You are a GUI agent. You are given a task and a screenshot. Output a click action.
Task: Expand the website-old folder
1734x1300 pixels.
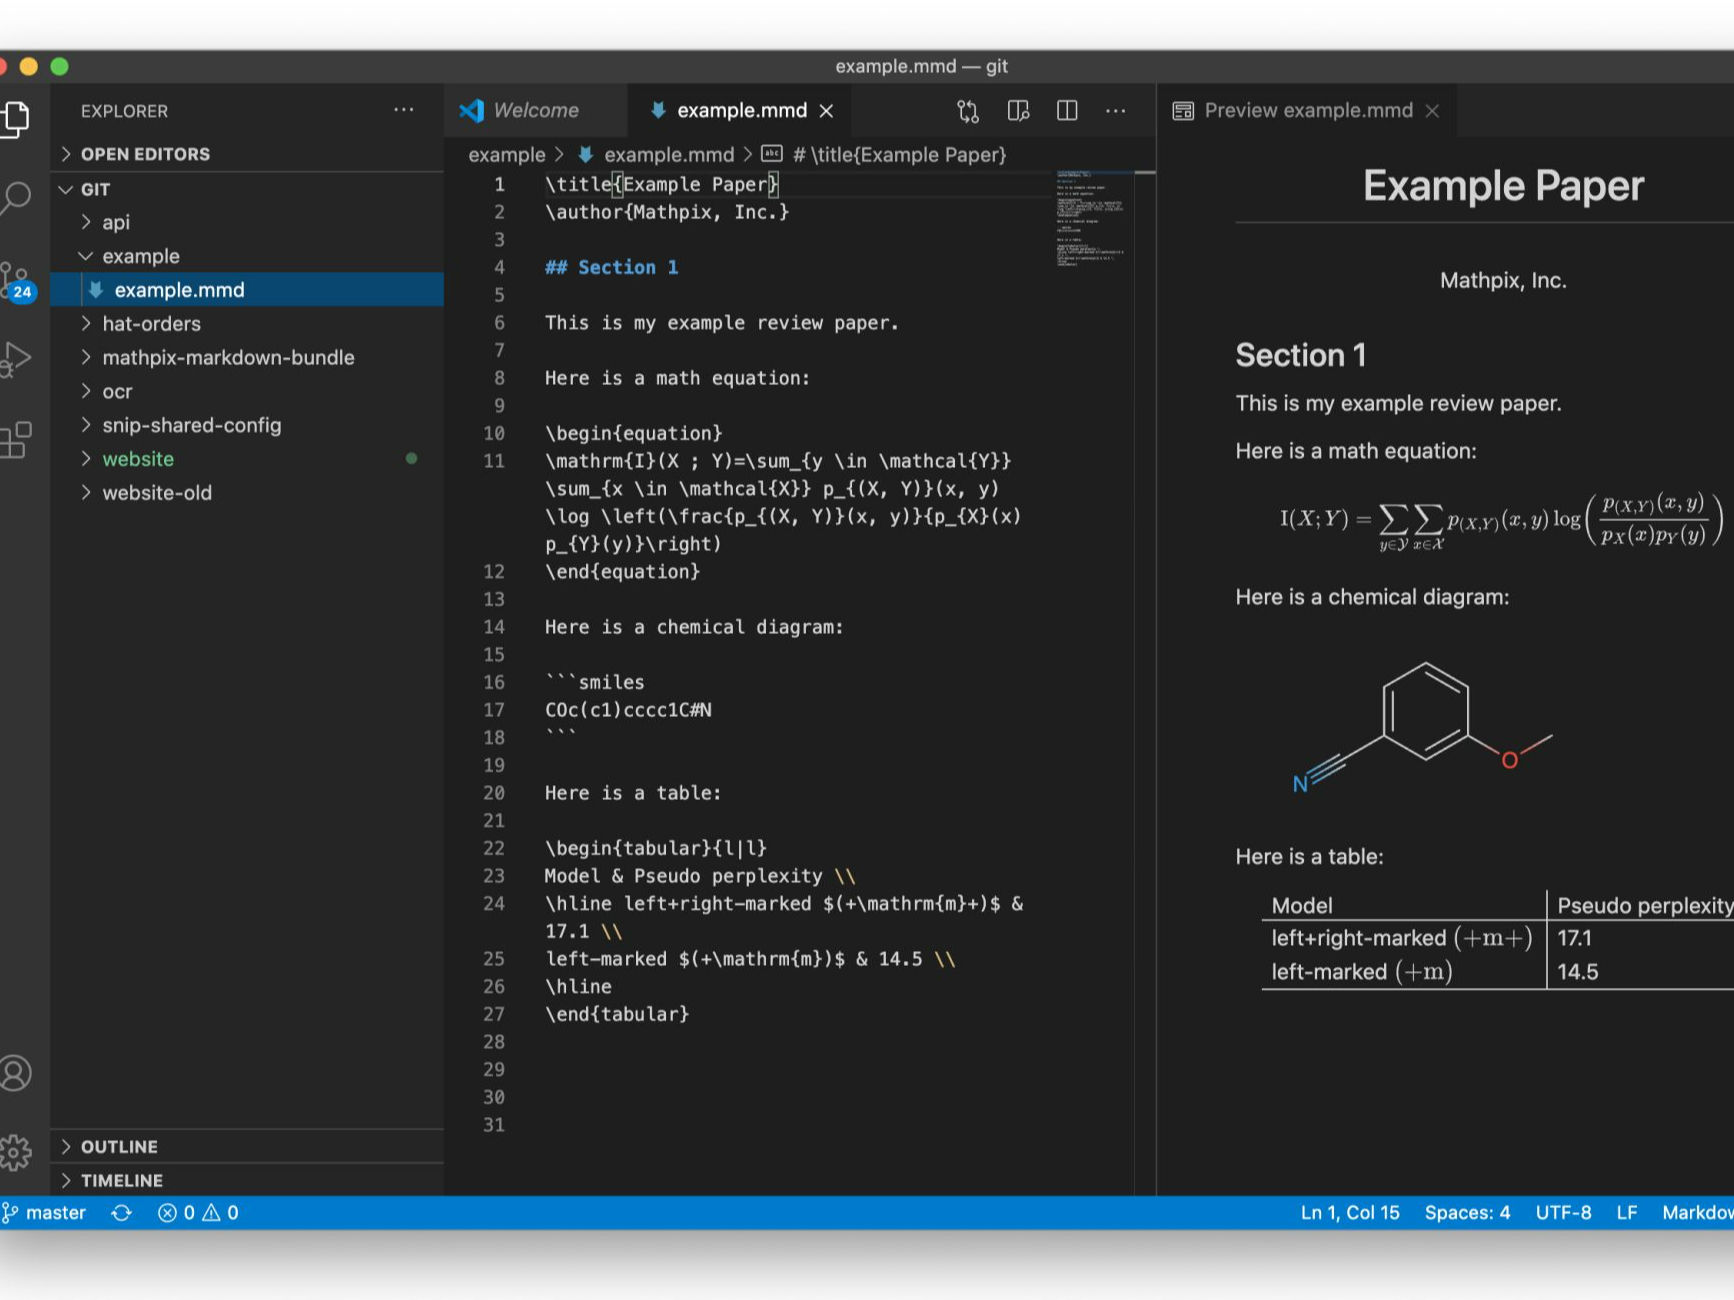pyautogui.click(x=246, y=493)
